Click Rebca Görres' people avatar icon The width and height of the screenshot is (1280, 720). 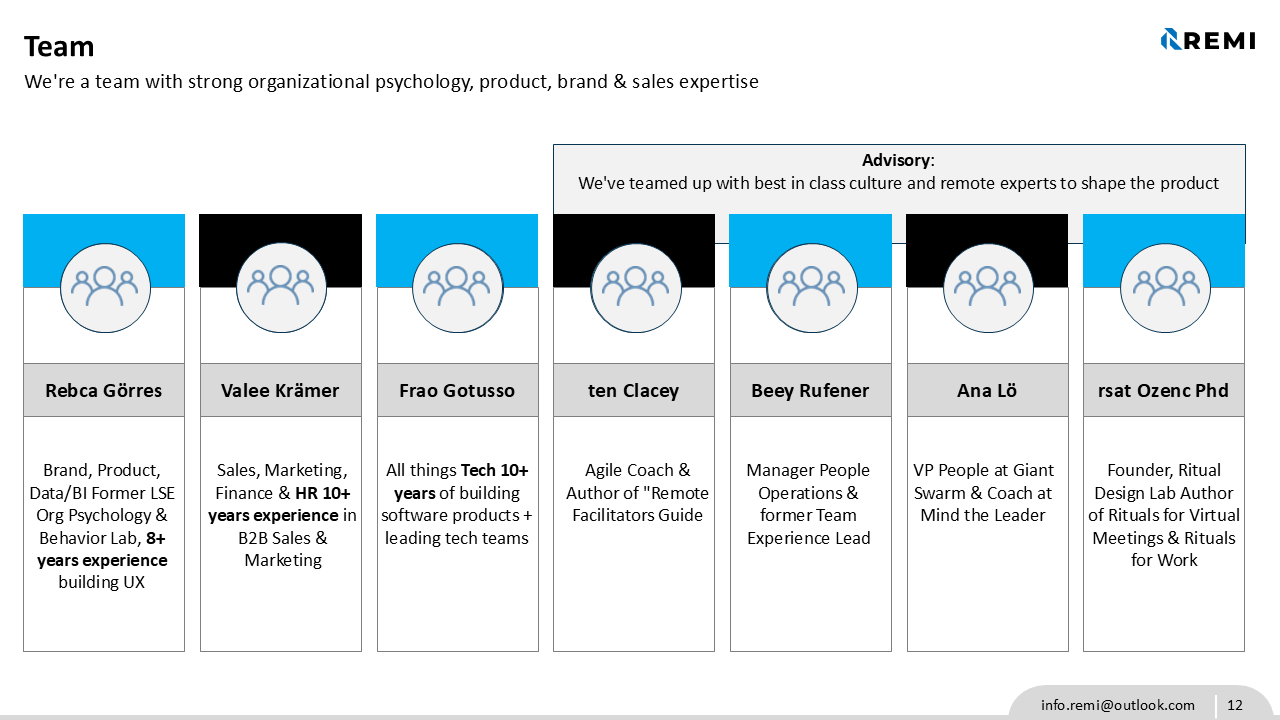click(x=104, y=288)
